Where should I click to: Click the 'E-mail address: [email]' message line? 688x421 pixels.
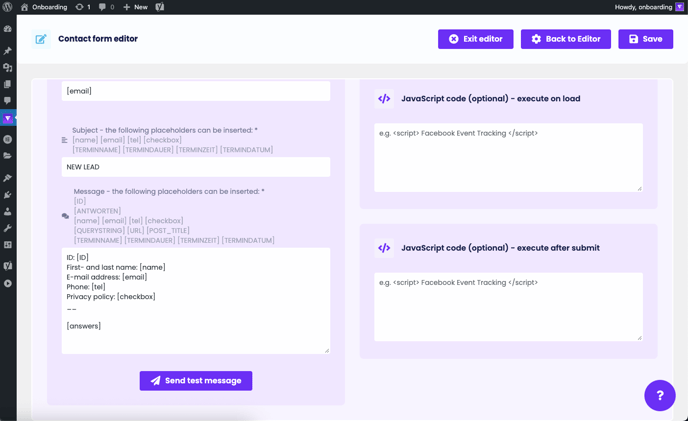[107, 277]
